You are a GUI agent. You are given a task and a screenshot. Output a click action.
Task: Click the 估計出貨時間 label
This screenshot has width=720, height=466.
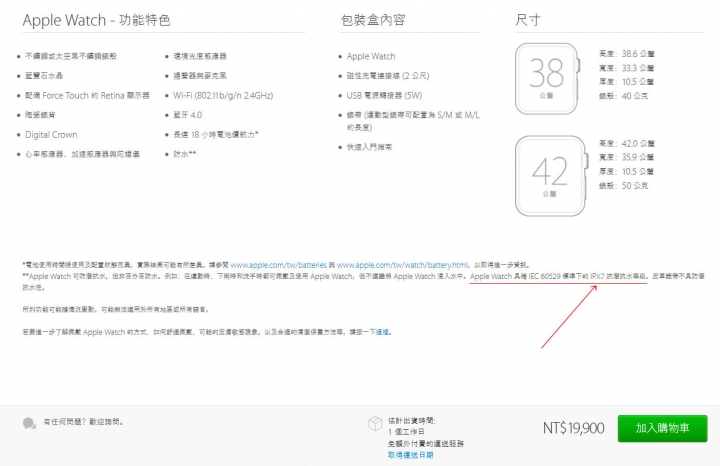pyautogui.click(x=411, y=420)
